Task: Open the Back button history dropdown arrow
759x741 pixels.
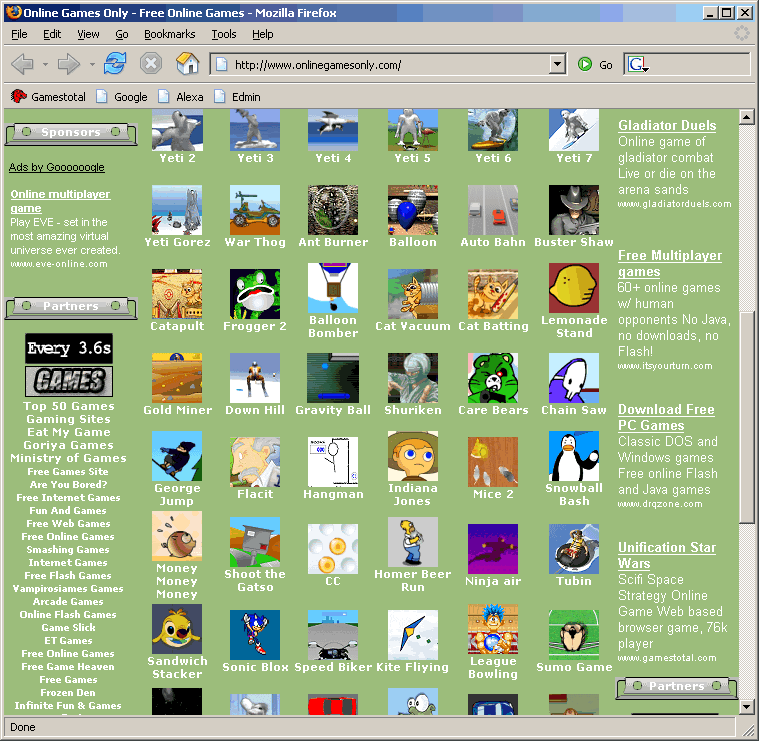Action: point(45,65)
